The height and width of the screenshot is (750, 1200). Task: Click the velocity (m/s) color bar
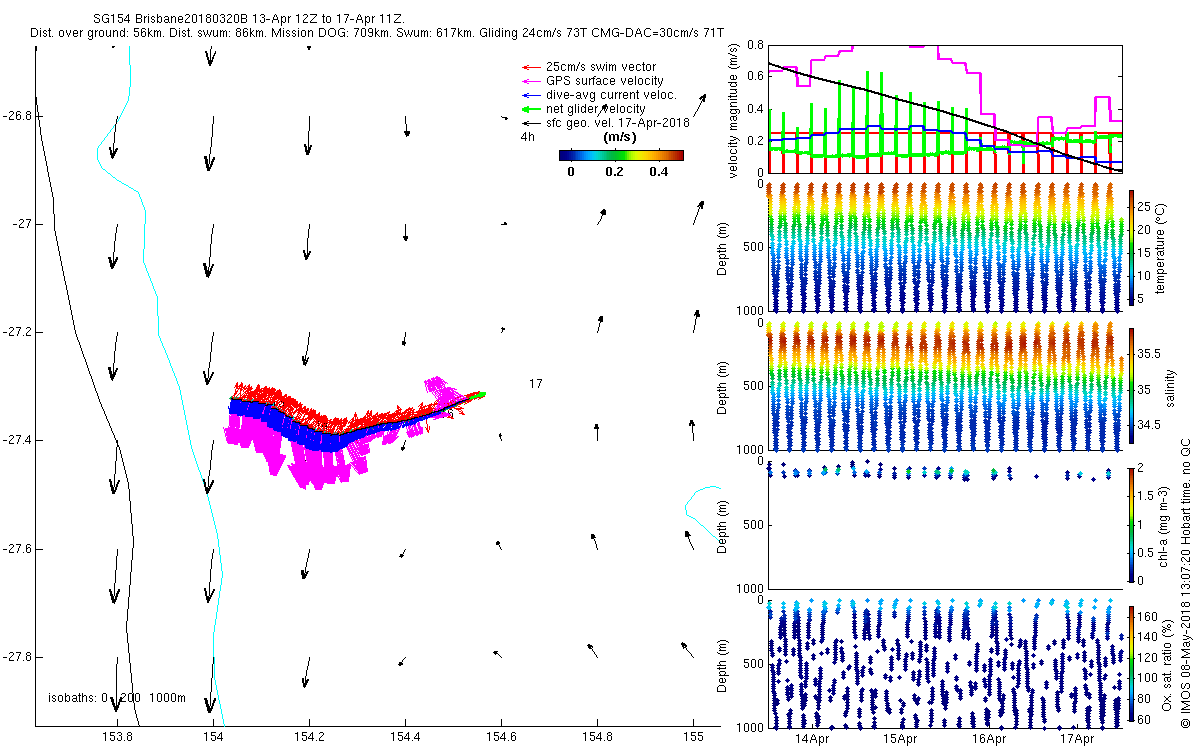(621, 155)
